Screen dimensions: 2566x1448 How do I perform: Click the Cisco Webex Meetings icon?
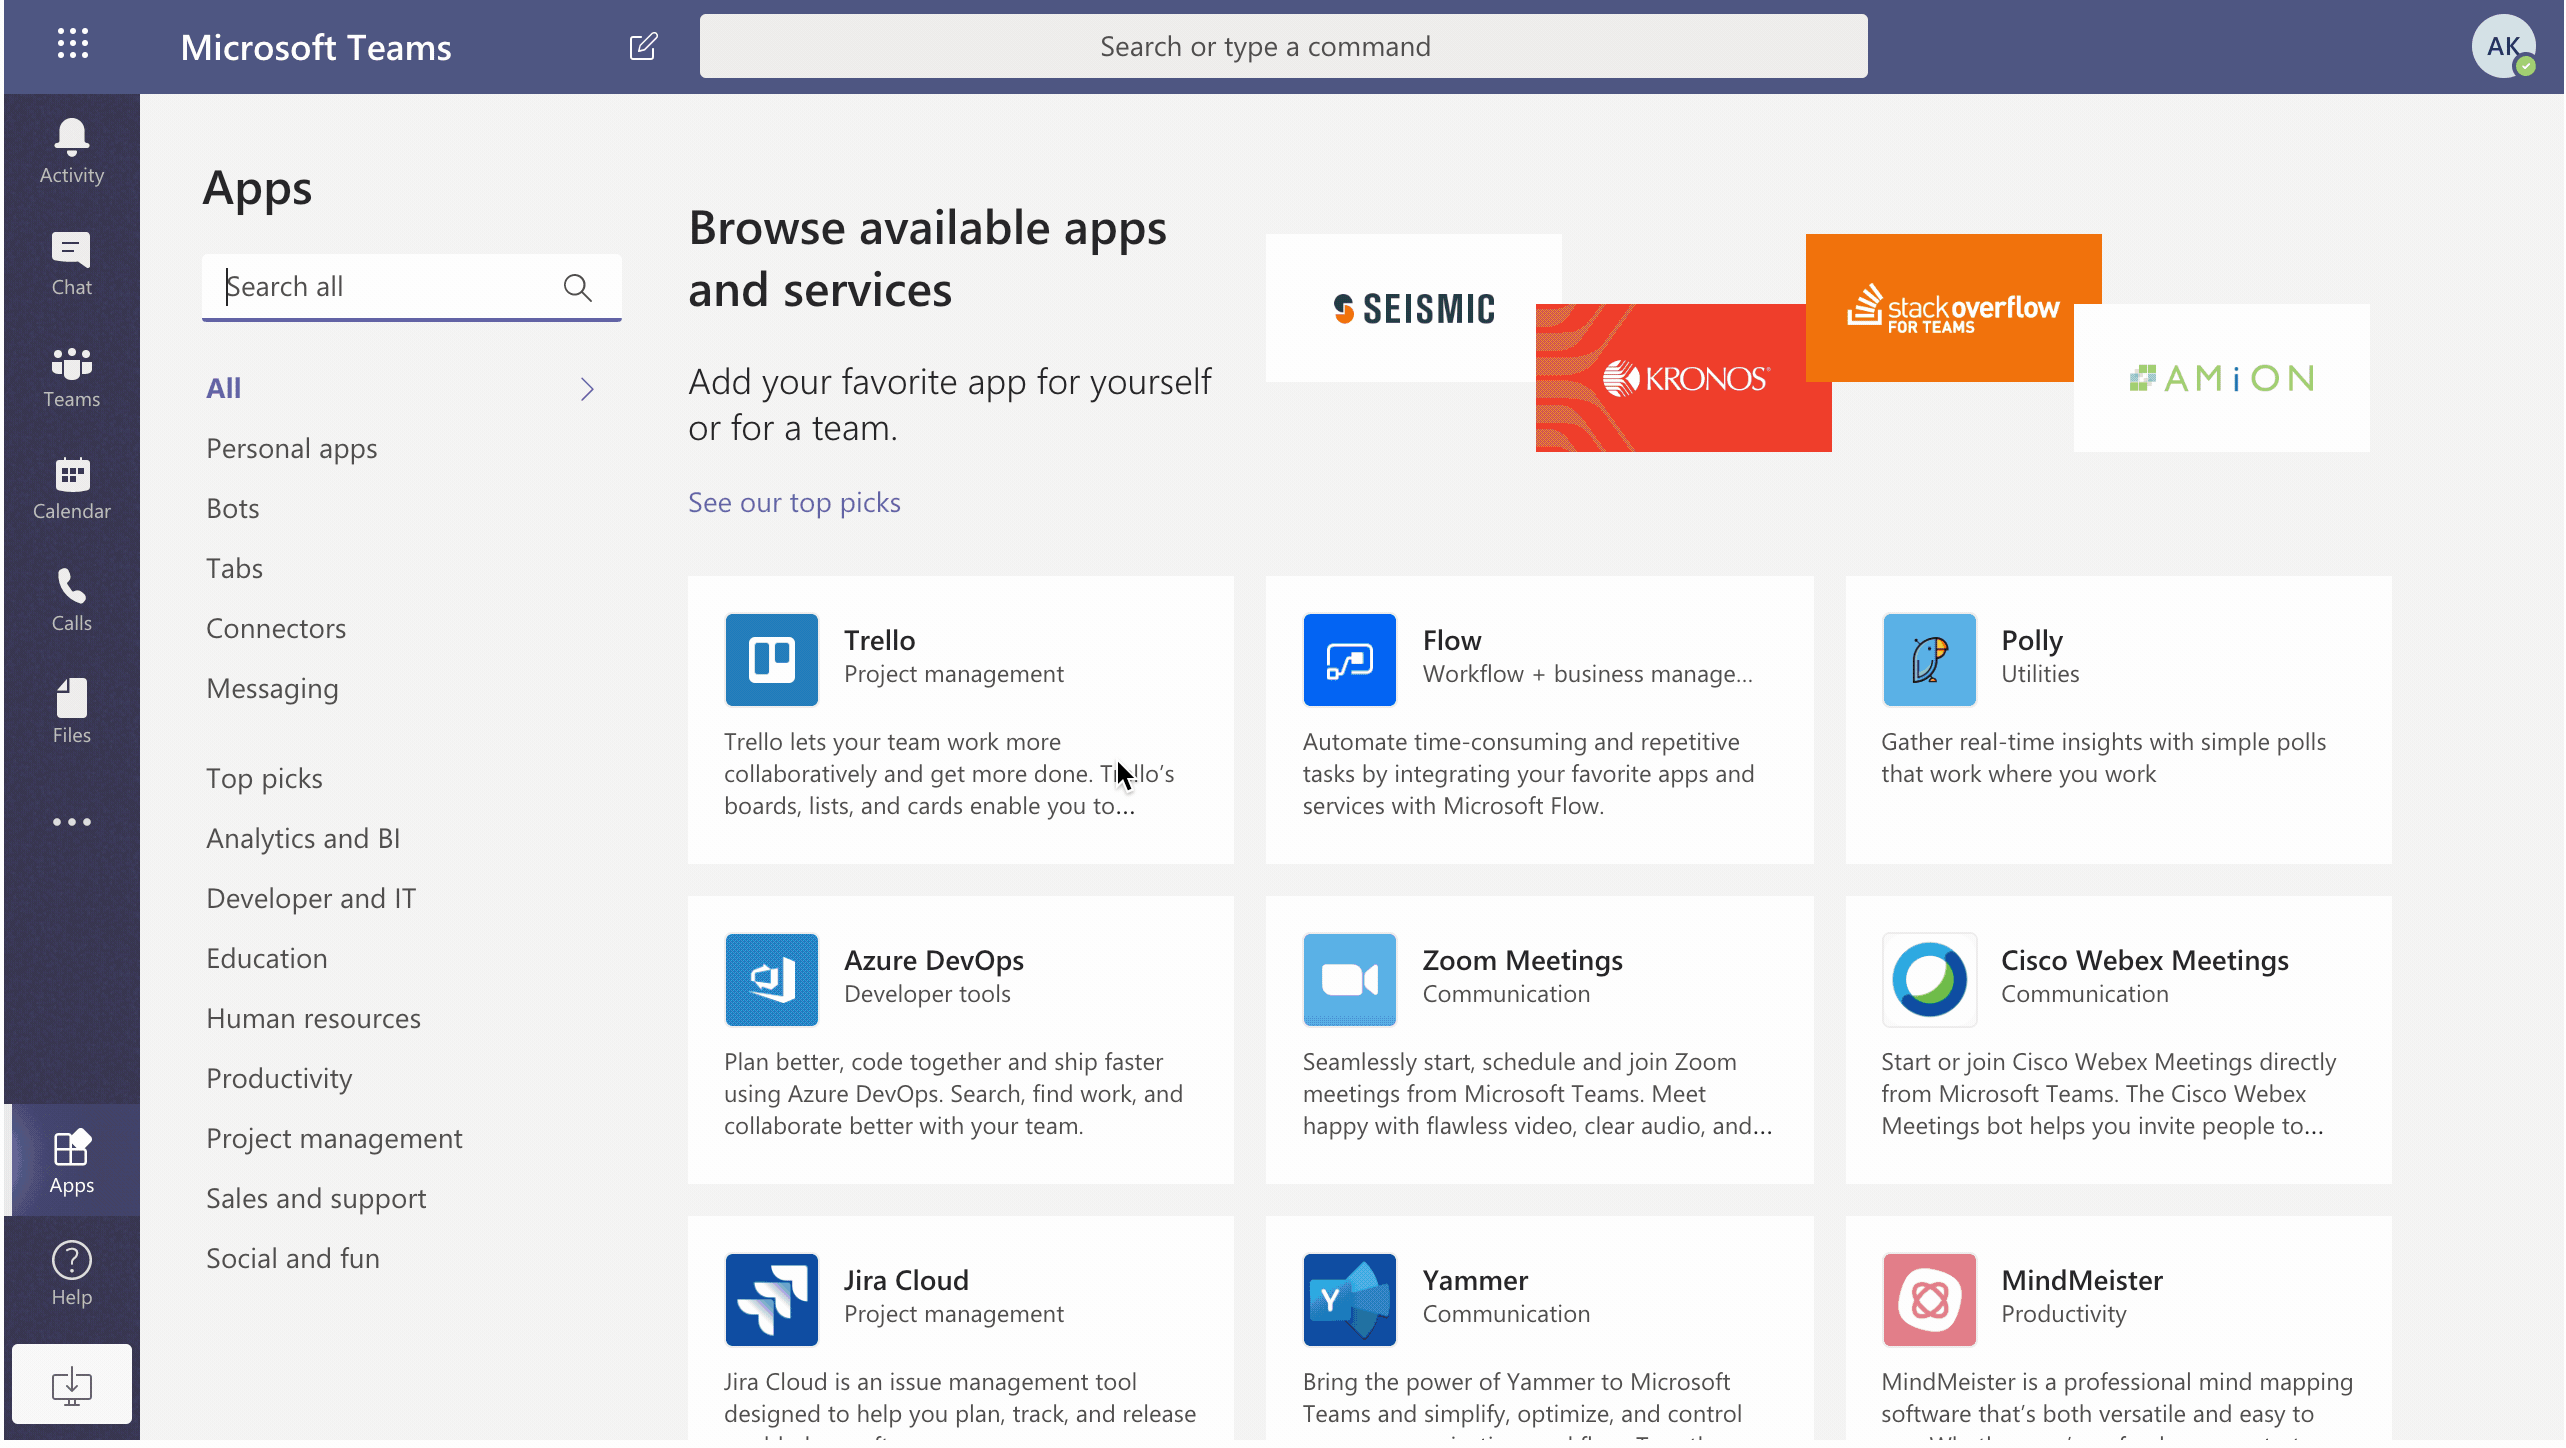coord(1929,980)
